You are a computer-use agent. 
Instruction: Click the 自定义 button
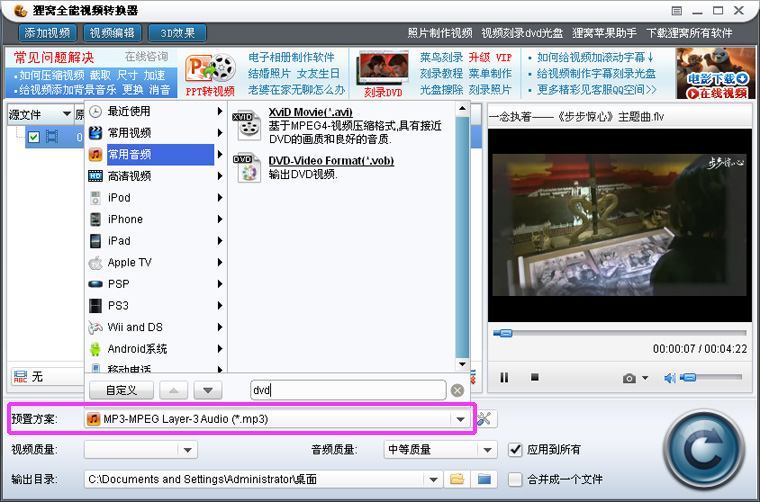pyautogui.click(x=122, y=390)
